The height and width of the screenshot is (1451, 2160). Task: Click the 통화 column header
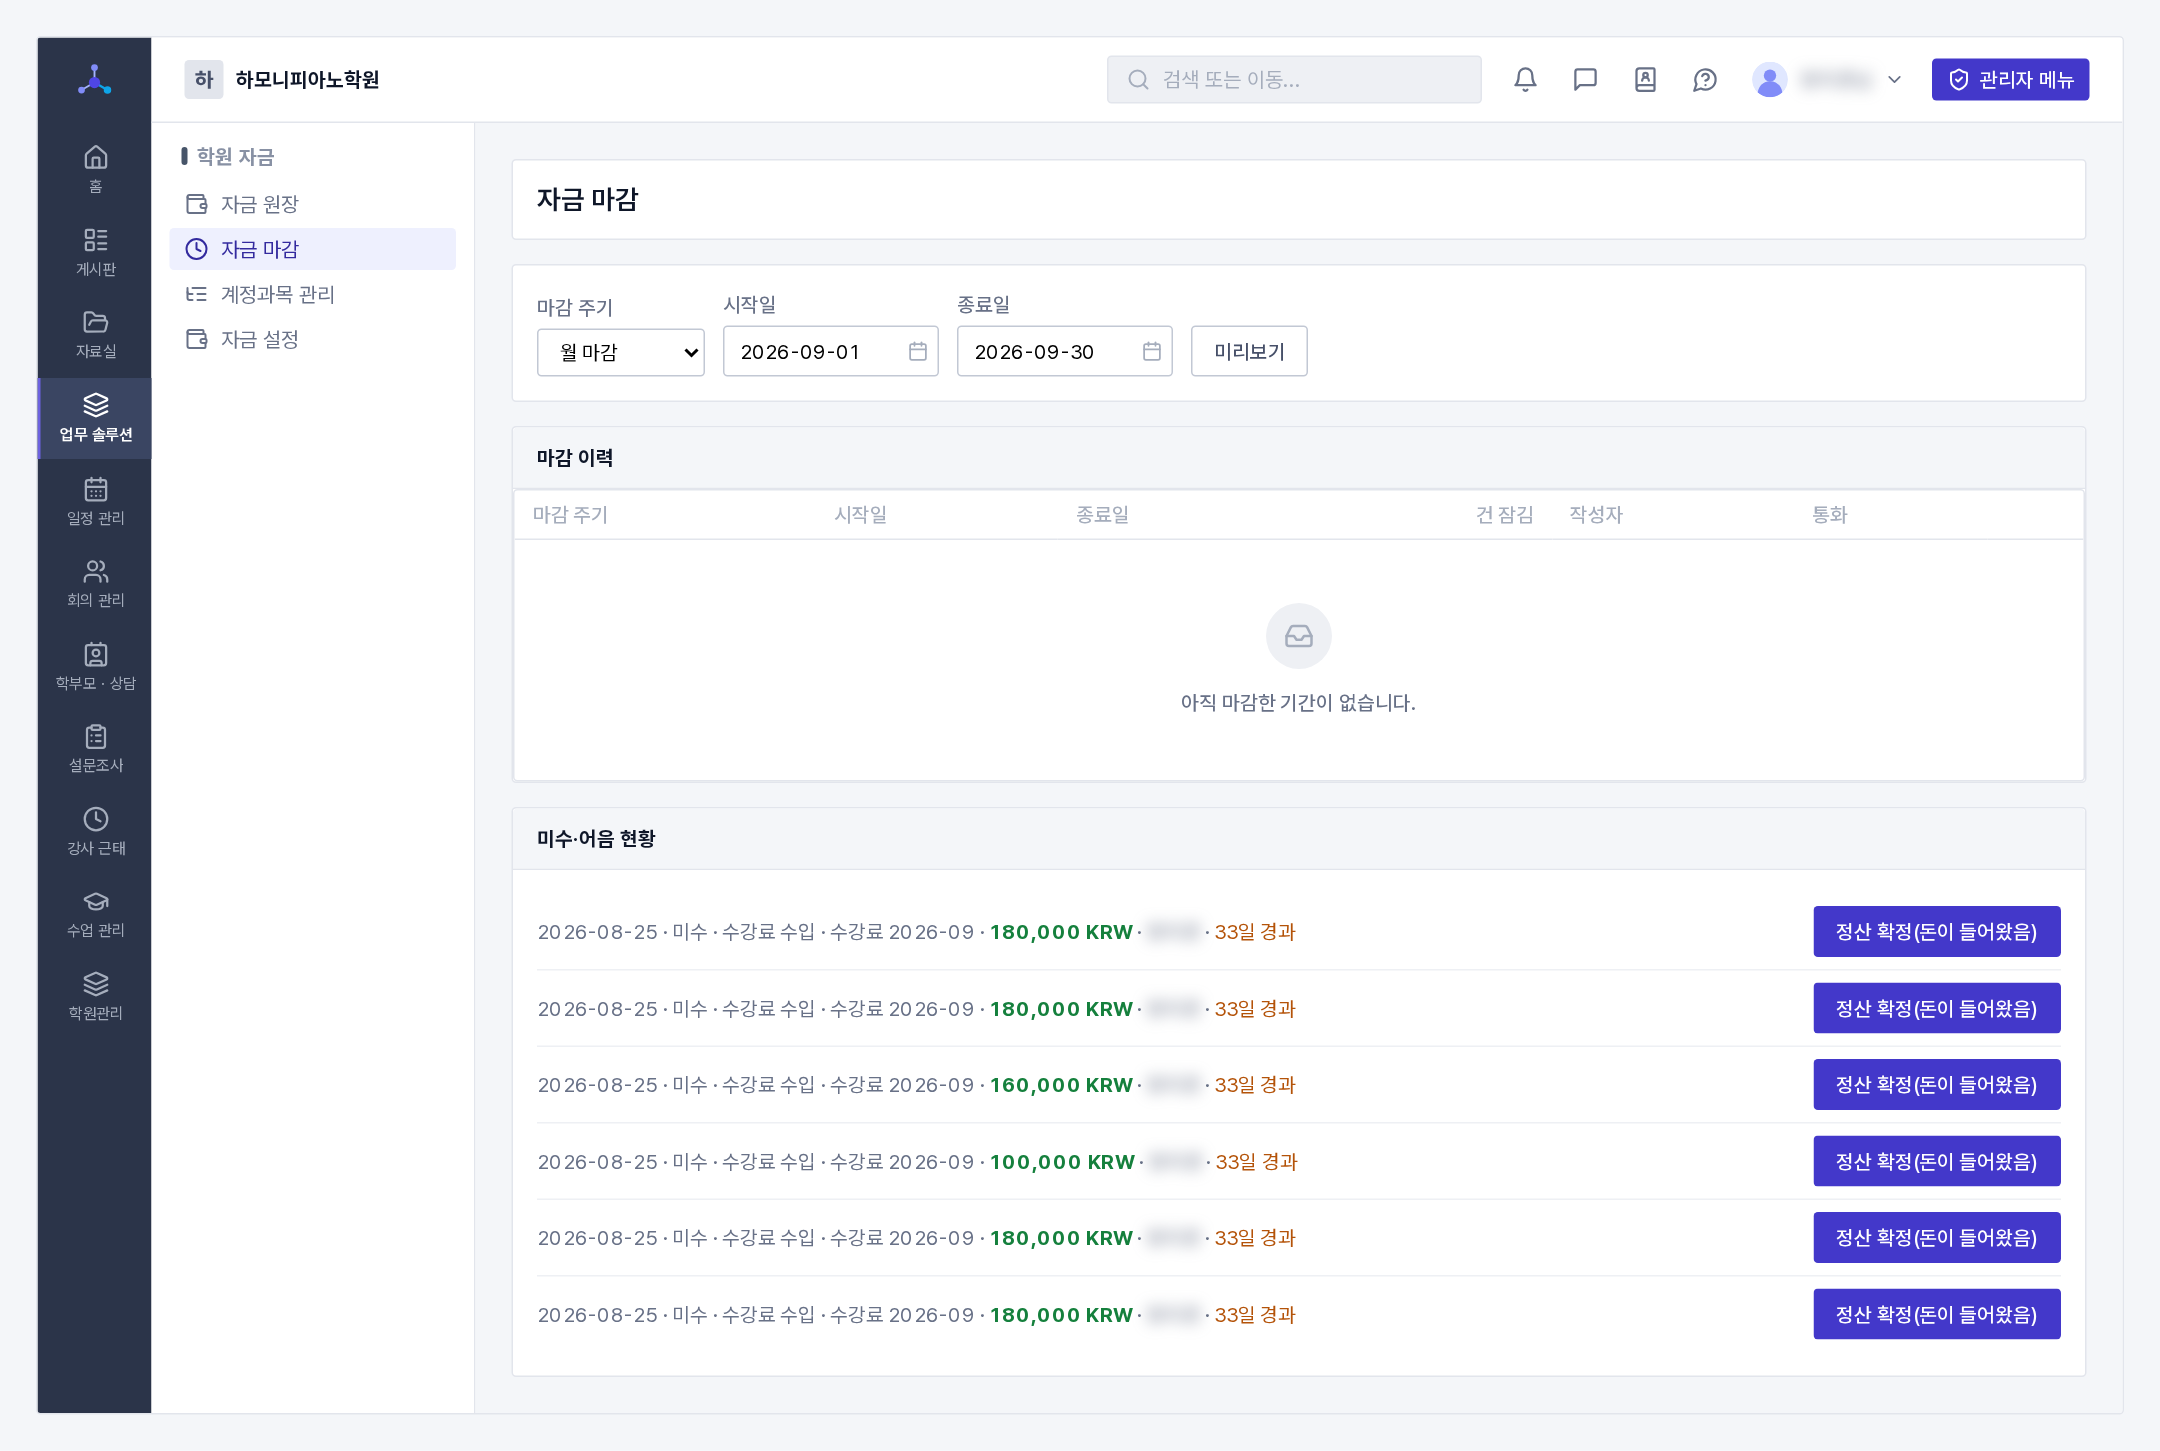point(1830,514)
